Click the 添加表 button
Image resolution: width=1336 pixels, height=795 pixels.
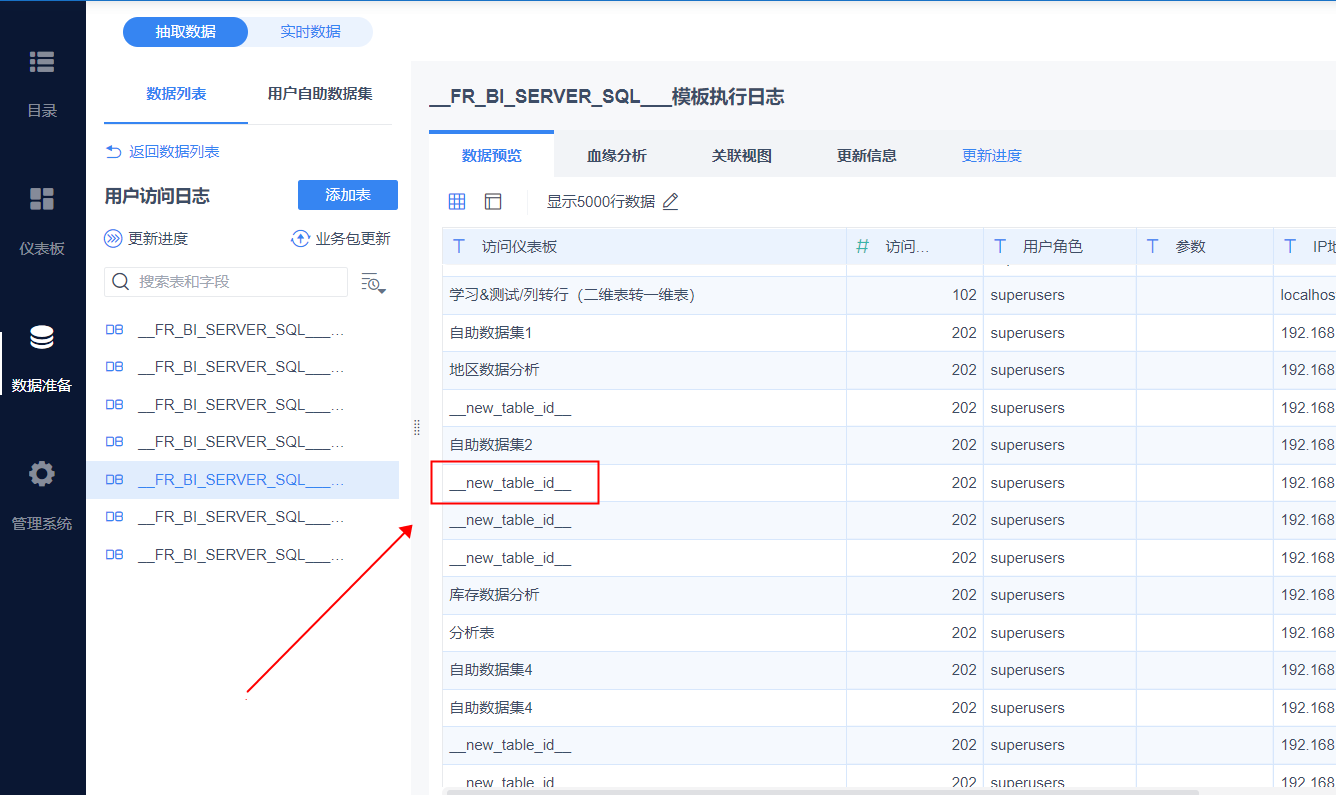[347, 196]
